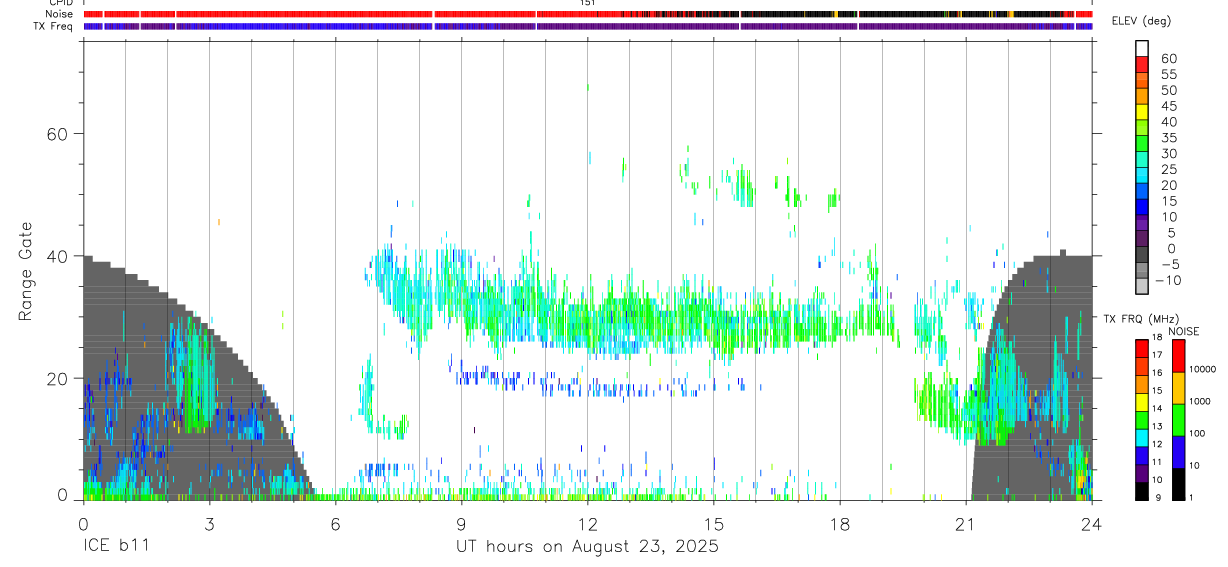Click the light gray bottom swatch of the ELEV bar
This screenshot has width=1228, height=567.
[1142, 285]
